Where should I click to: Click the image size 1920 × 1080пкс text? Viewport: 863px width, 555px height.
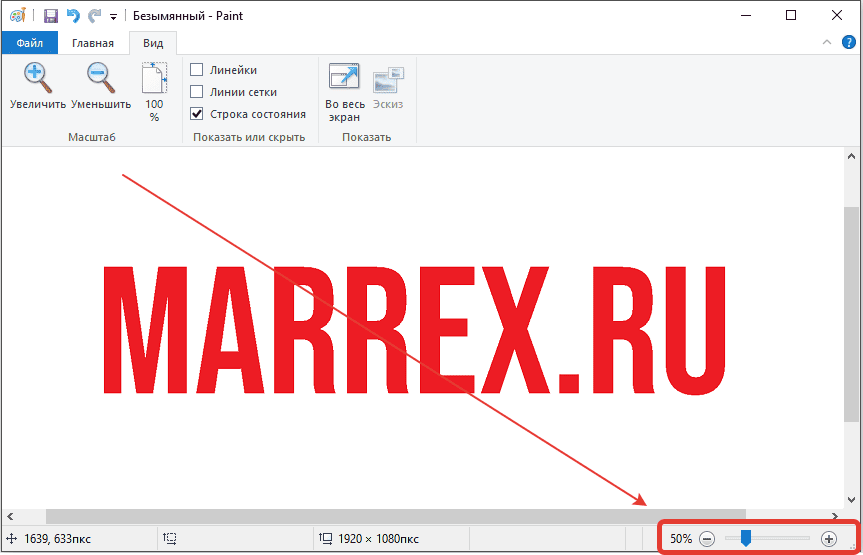pyautogui.click(x=379, y=539)
